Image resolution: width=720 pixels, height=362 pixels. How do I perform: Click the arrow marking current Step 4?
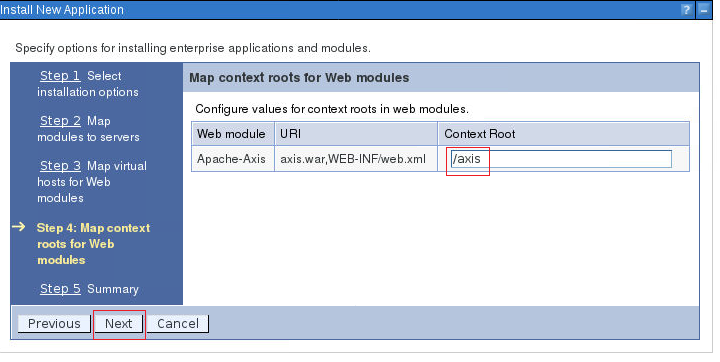[x=19, y=226]
